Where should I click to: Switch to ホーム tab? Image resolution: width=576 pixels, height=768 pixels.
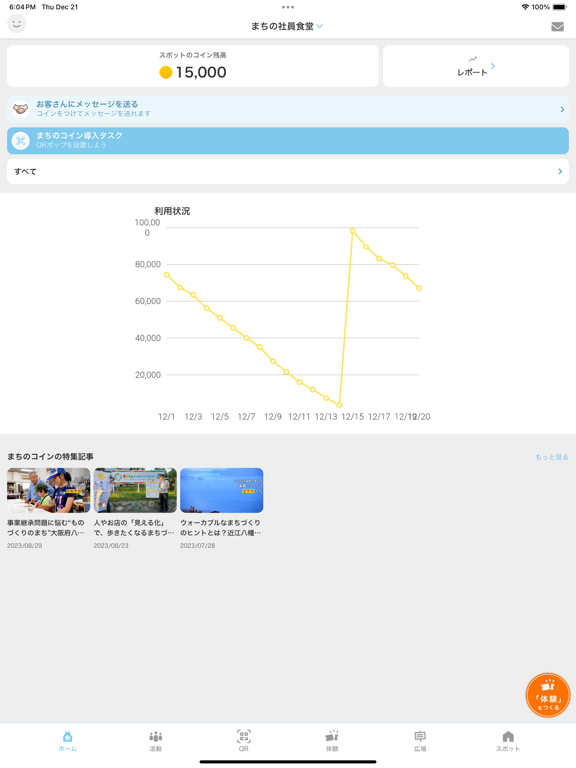click(x=68, y=741)
